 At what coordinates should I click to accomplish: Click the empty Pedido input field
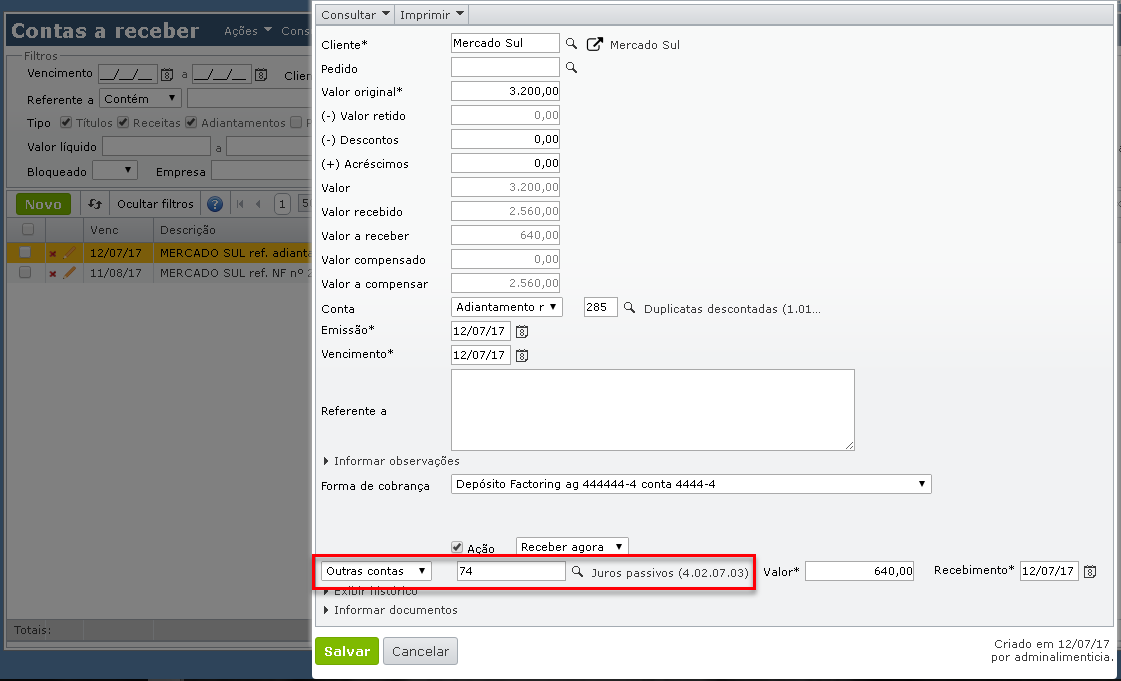pos(505,67)
